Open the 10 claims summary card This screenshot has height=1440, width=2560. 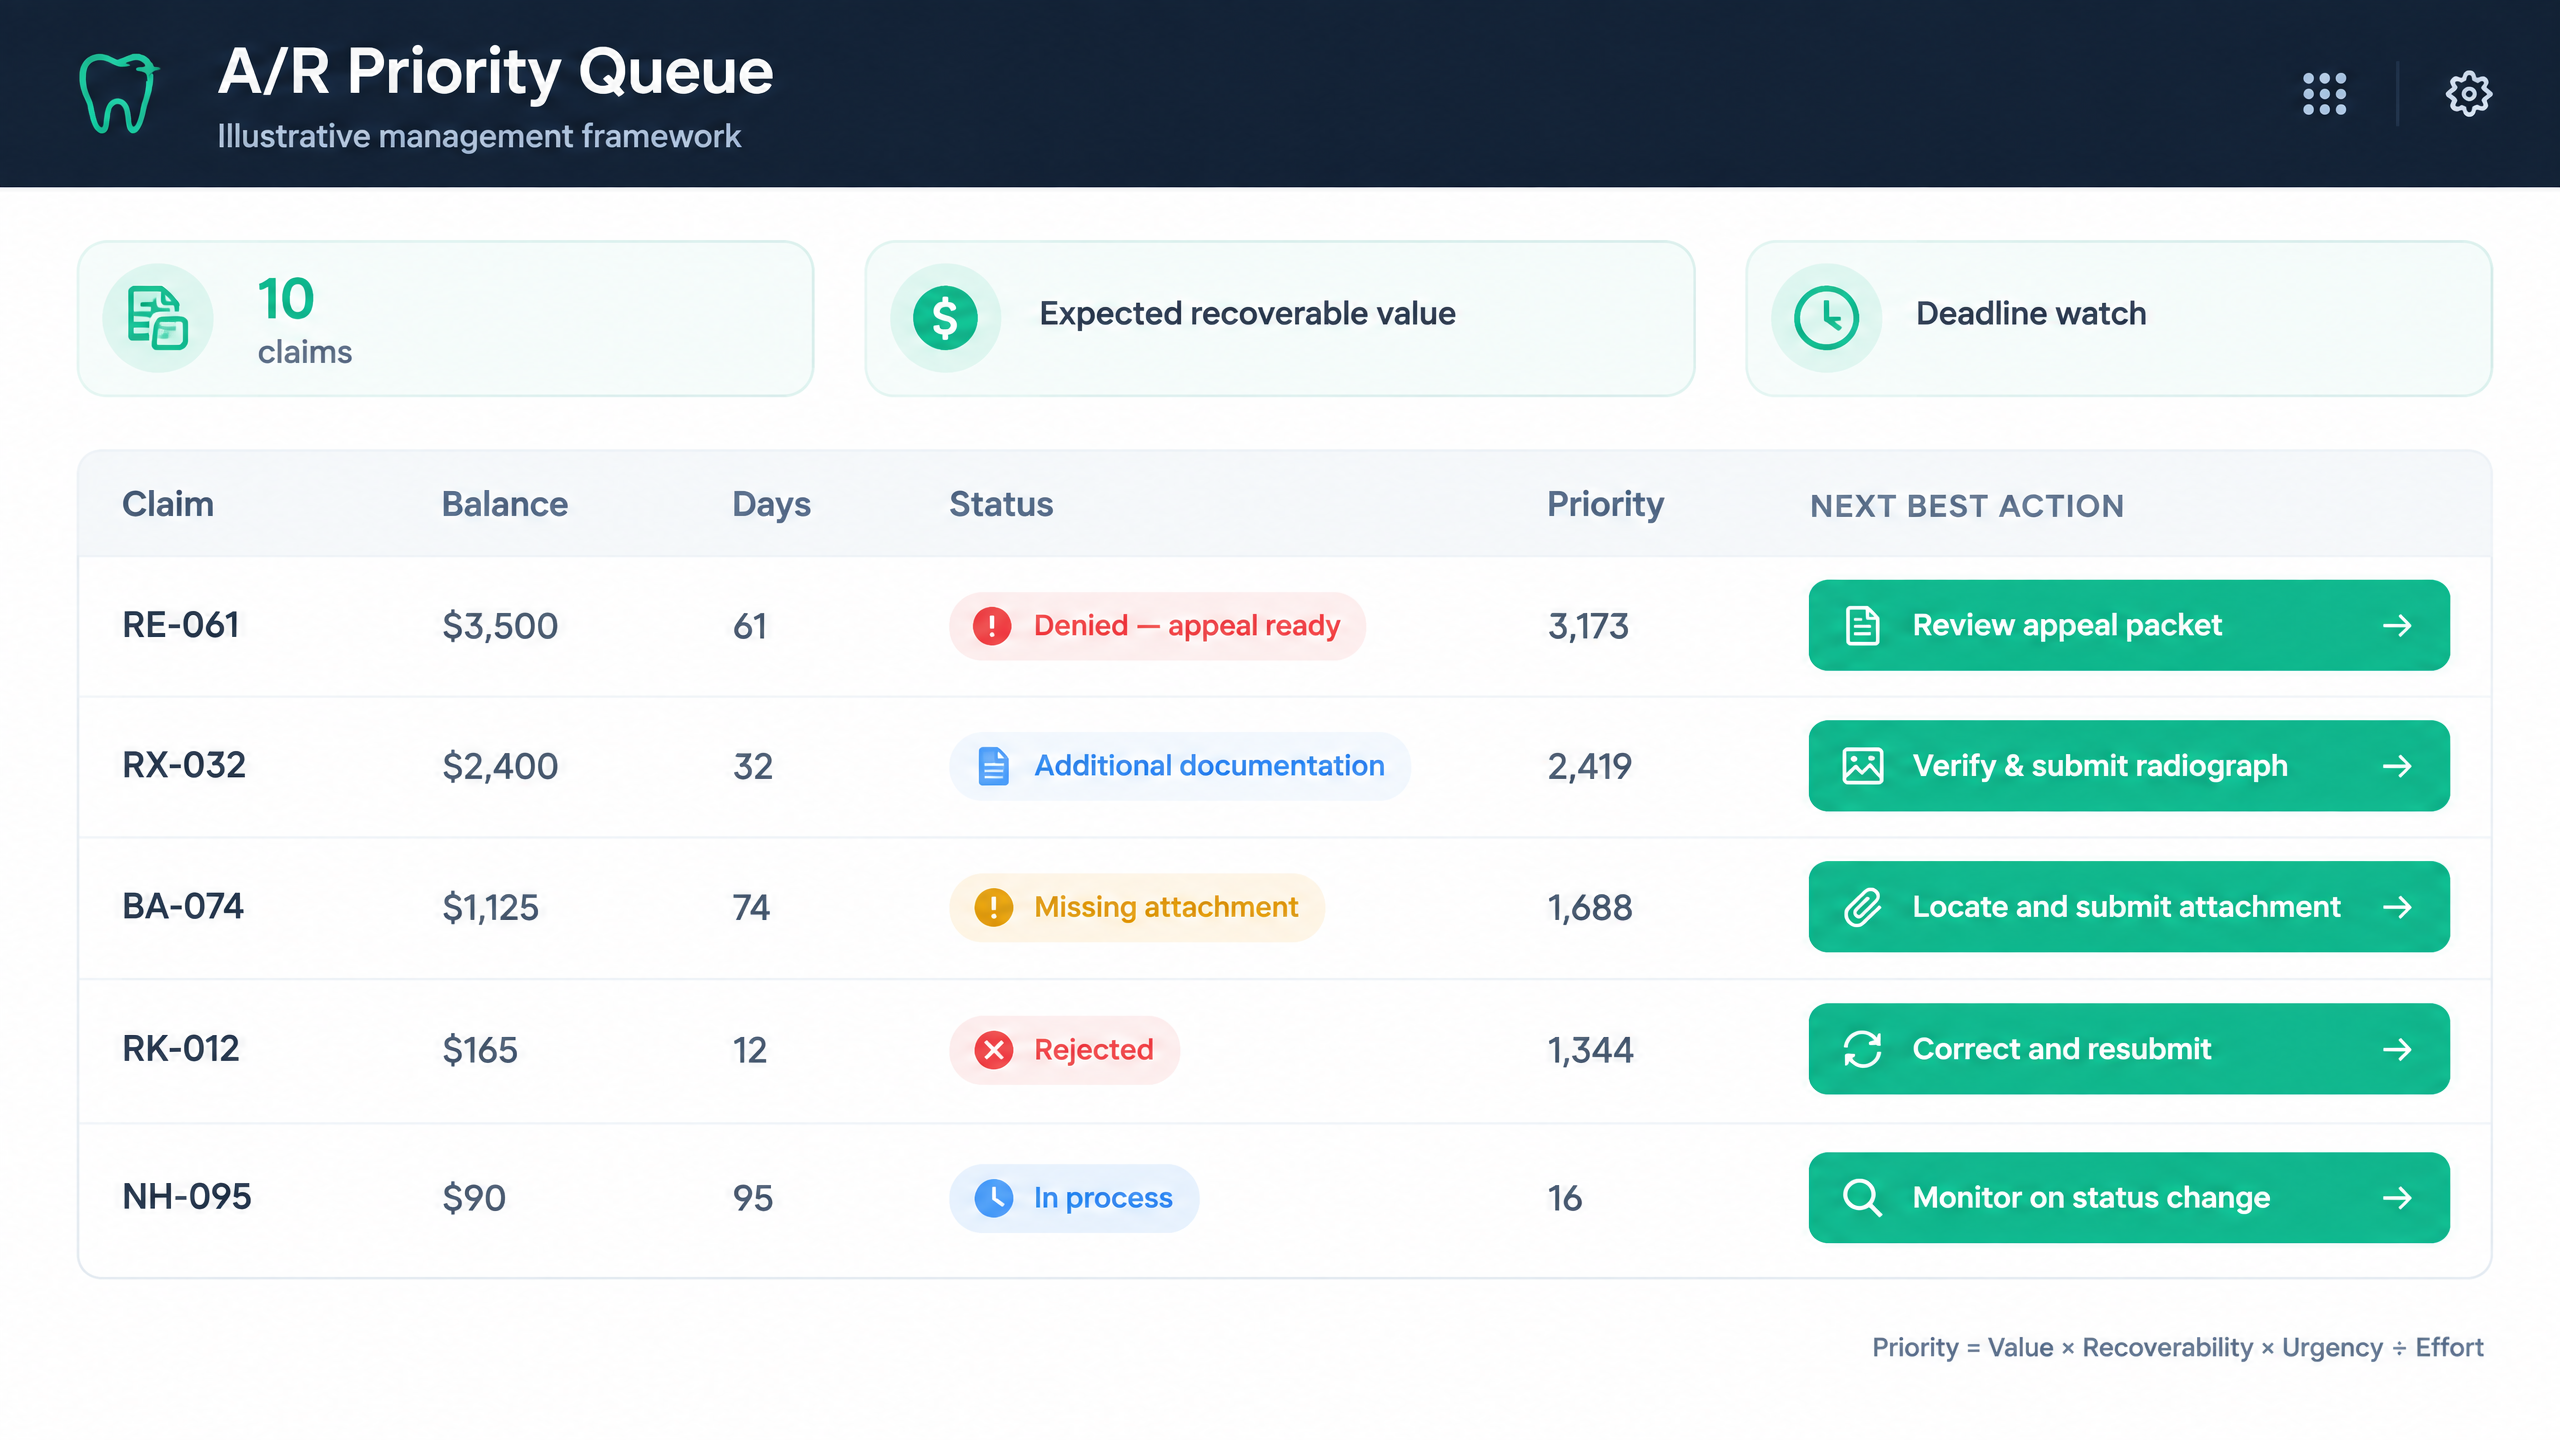(x=446, y=318)
